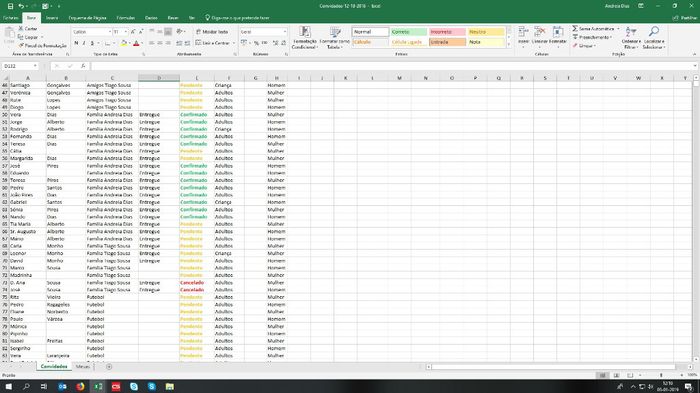Click the Cortar (Cut) scissors button
The height and width of the screenshot is (393, 700).
pos(28,29)
